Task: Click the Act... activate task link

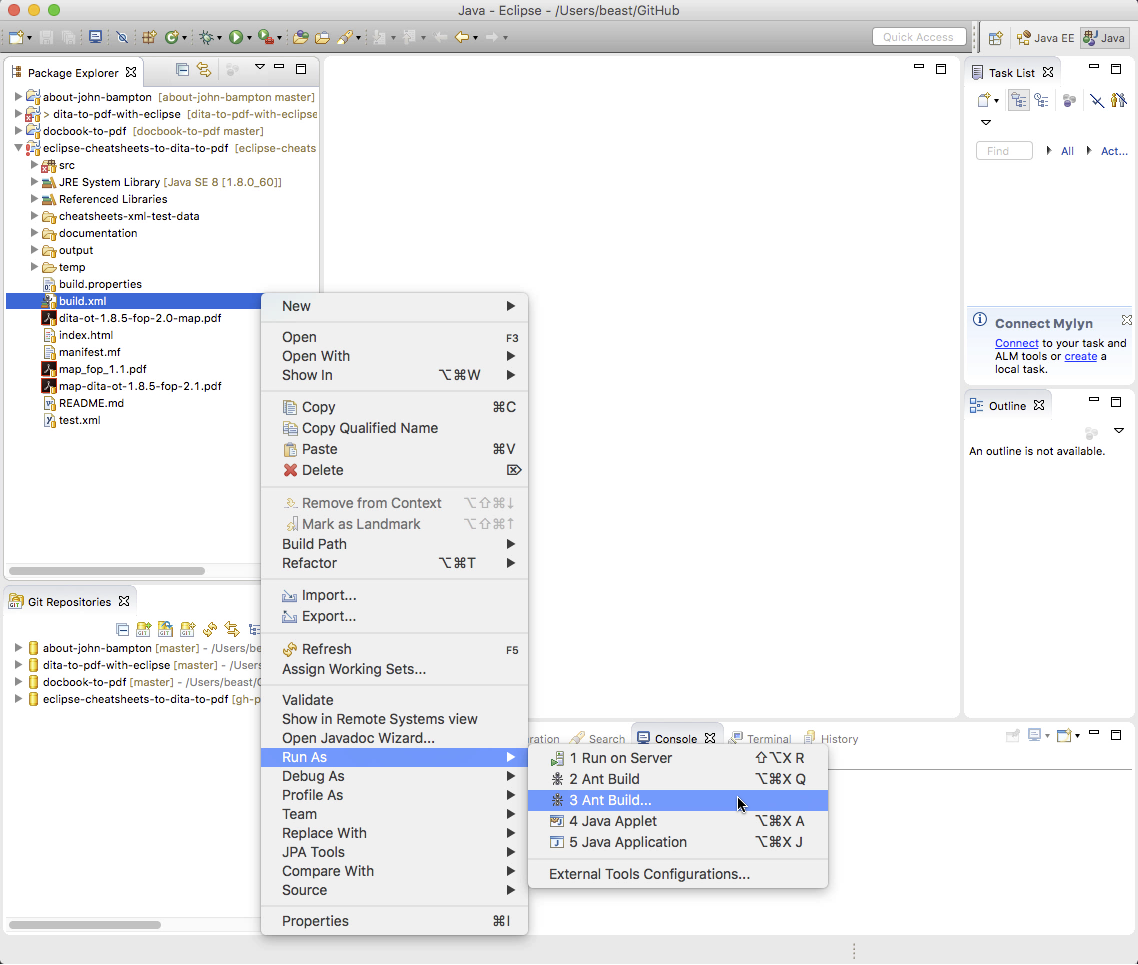Action: 1114,151
